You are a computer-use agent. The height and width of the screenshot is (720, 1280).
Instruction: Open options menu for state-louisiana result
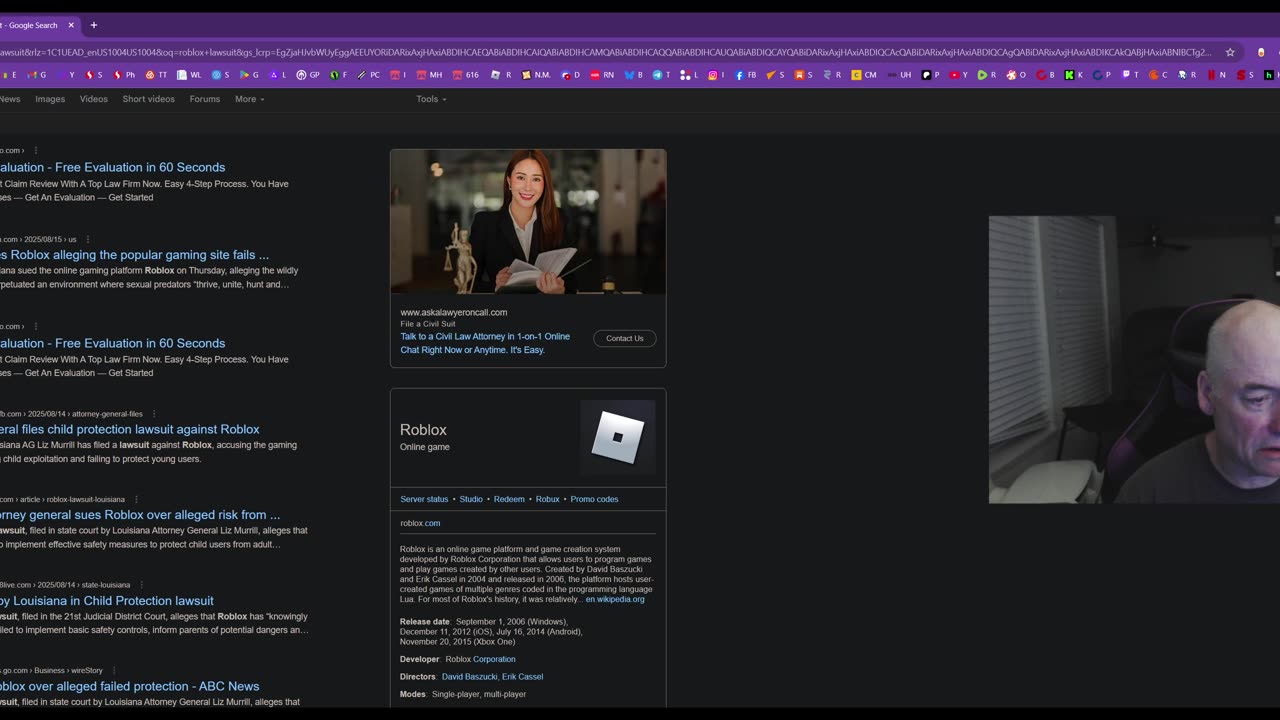[141, 585]
